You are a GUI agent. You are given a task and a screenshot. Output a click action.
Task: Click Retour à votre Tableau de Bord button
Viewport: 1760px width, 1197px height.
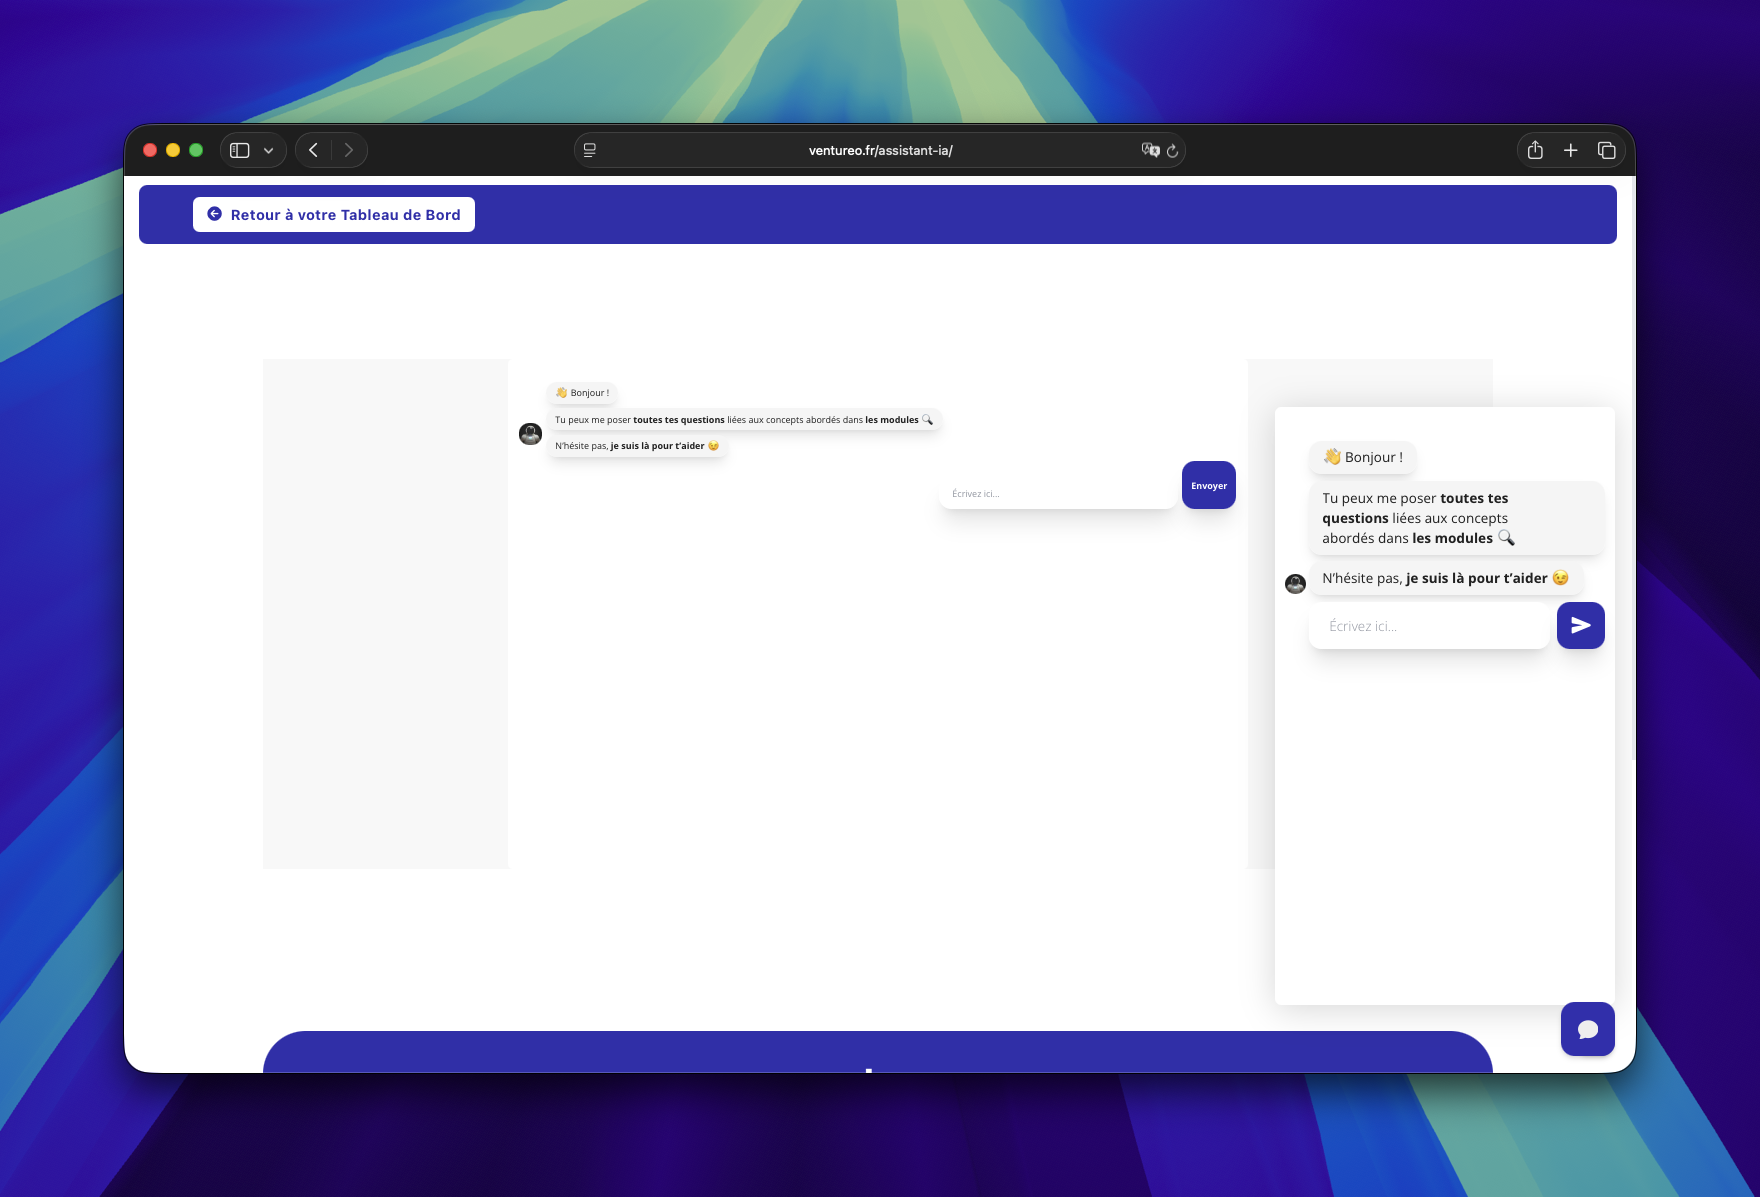tap(333, 214)
